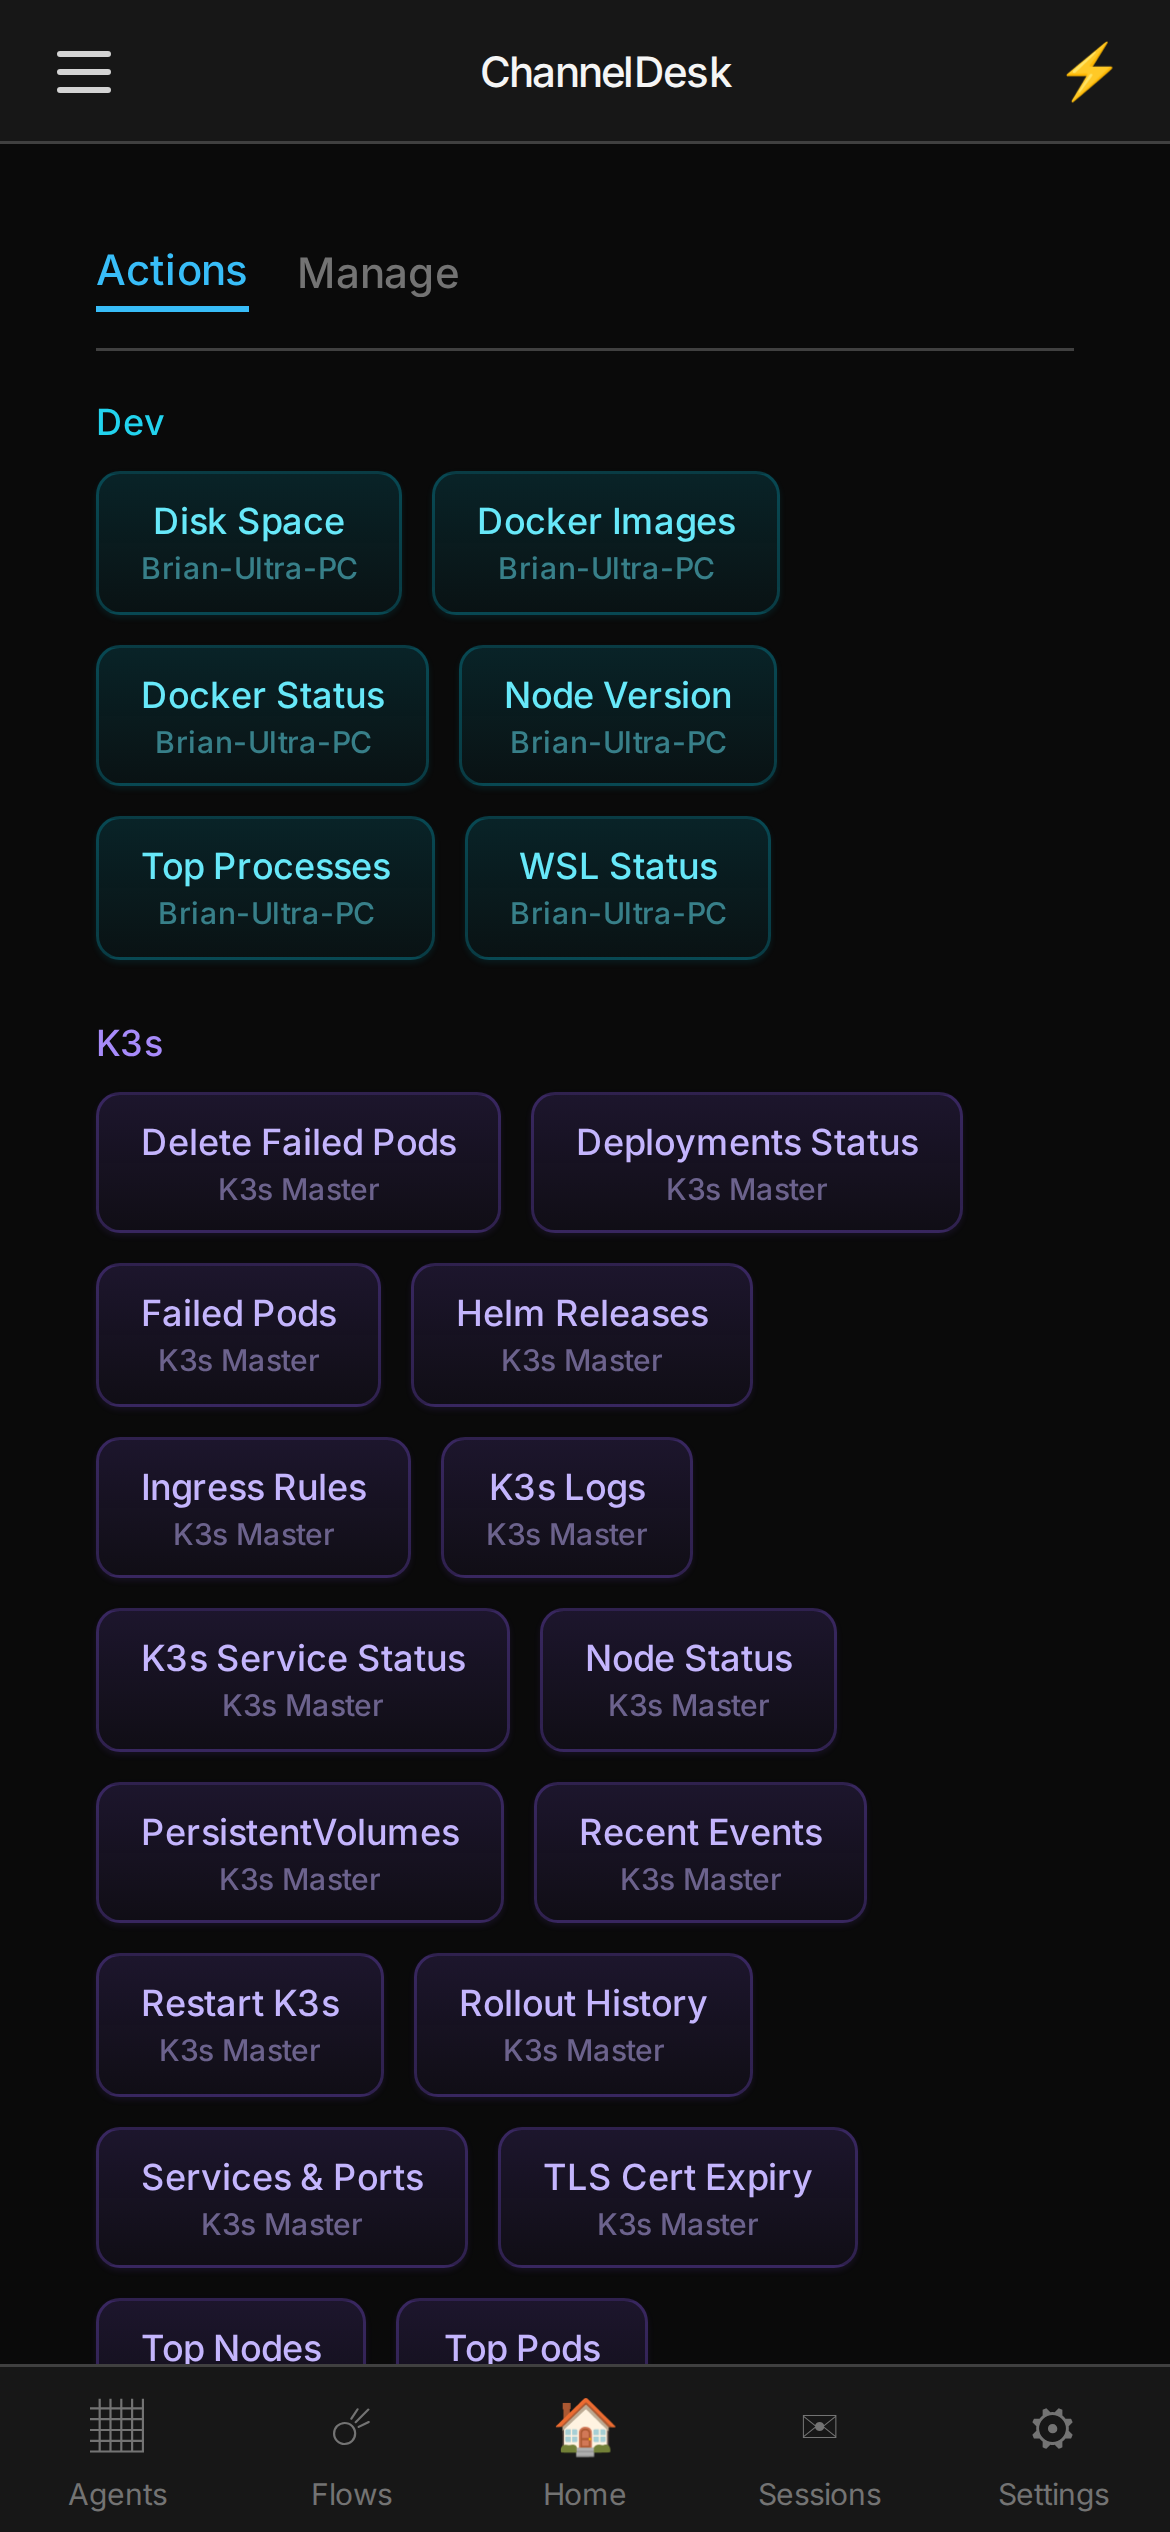Screen dimensions: 1170x2532
Task: Run Restart K3s action
Action: point(240,2025)
